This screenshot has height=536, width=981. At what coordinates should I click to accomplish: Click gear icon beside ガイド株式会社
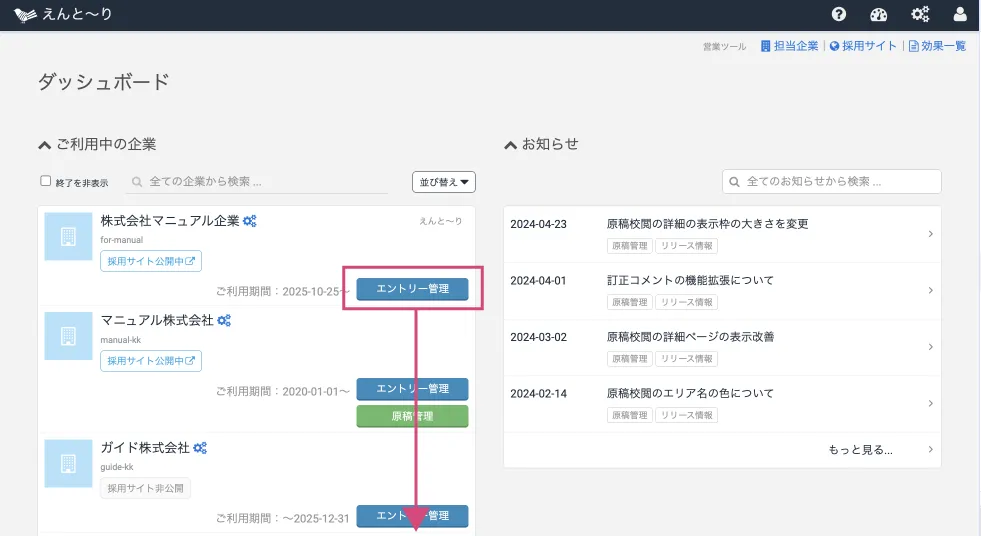tap(200, 448)
